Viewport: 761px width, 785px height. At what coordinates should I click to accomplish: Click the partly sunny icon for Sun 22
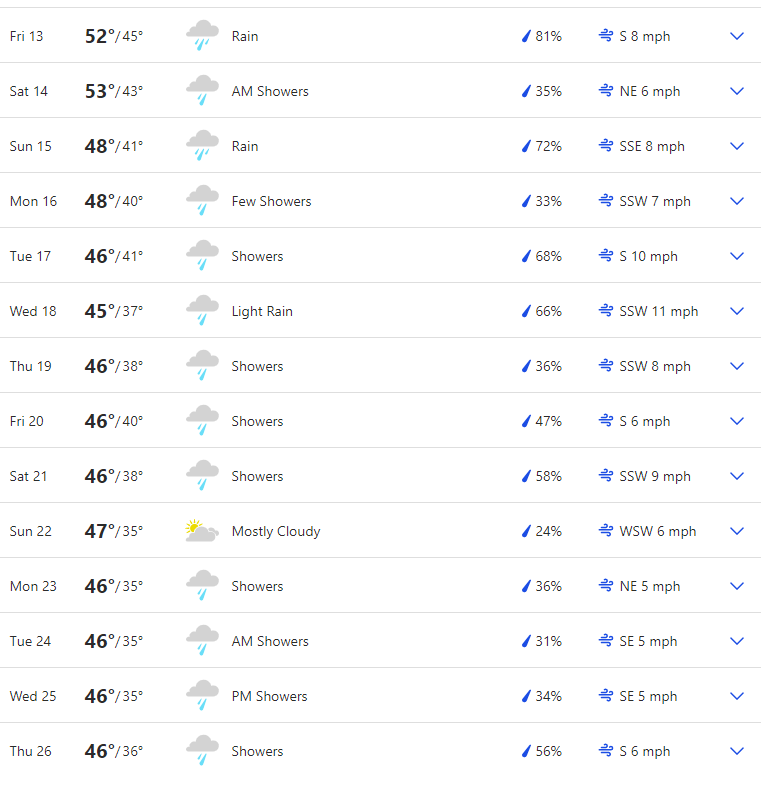point(202,531)
